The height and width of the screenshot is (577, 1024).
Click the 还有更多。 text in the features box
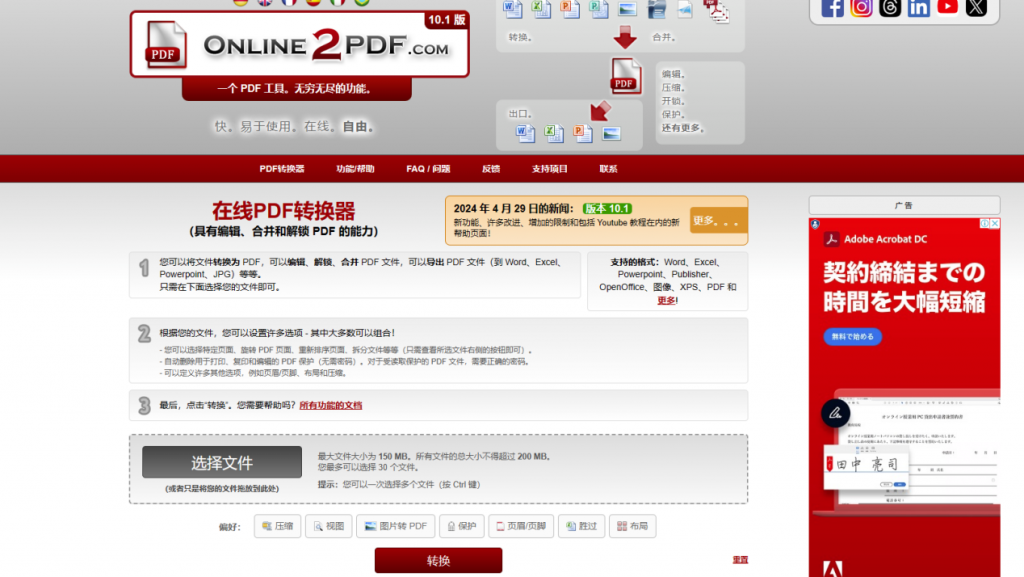click(683, 128)
